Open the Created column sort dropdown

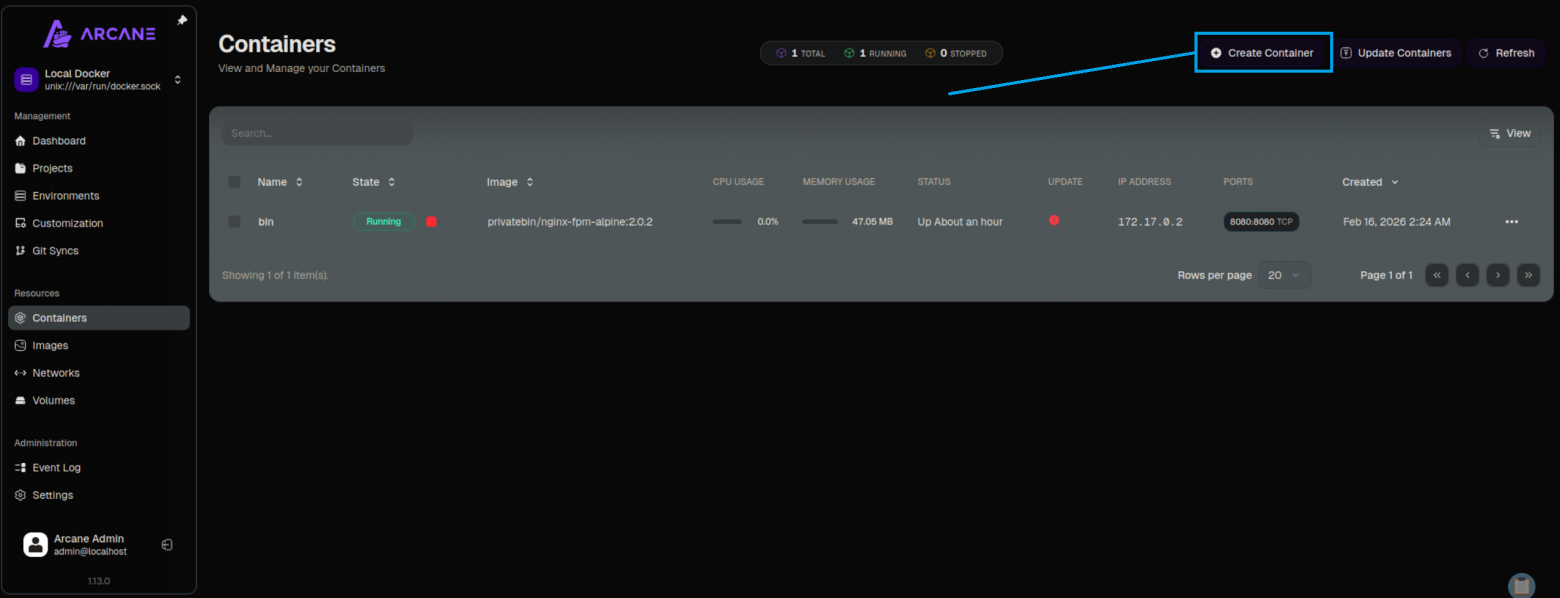click(x=1369, y=182)
